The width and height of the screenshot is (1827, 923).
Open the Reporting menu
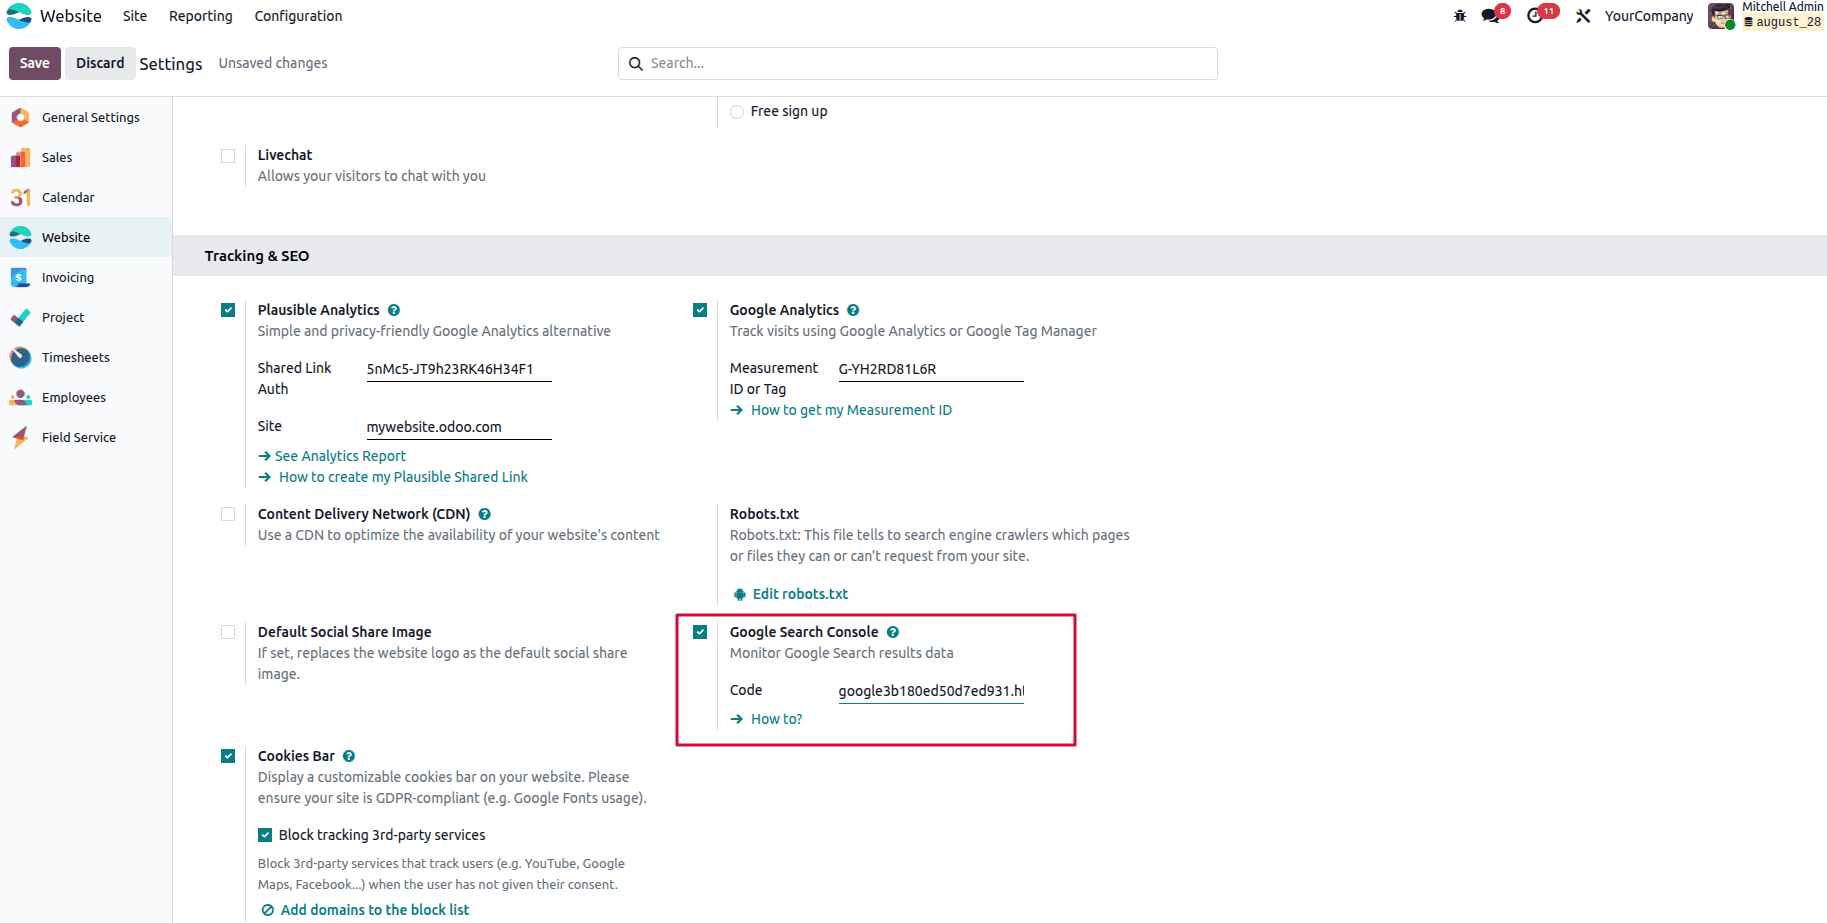(x=201, y=16)
